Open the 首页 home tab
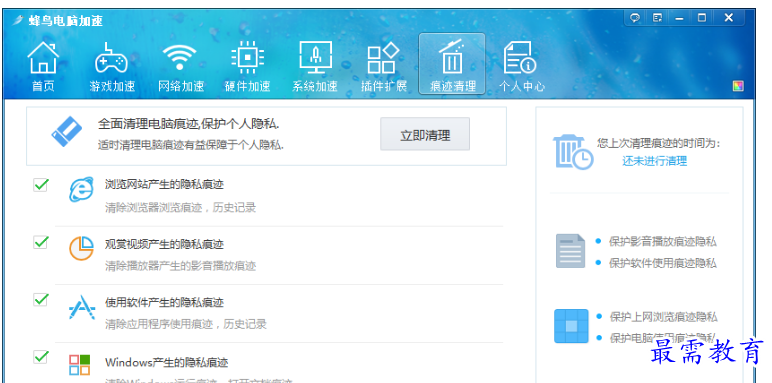This screenshot has width=772, height=383. tap(43, 67)
